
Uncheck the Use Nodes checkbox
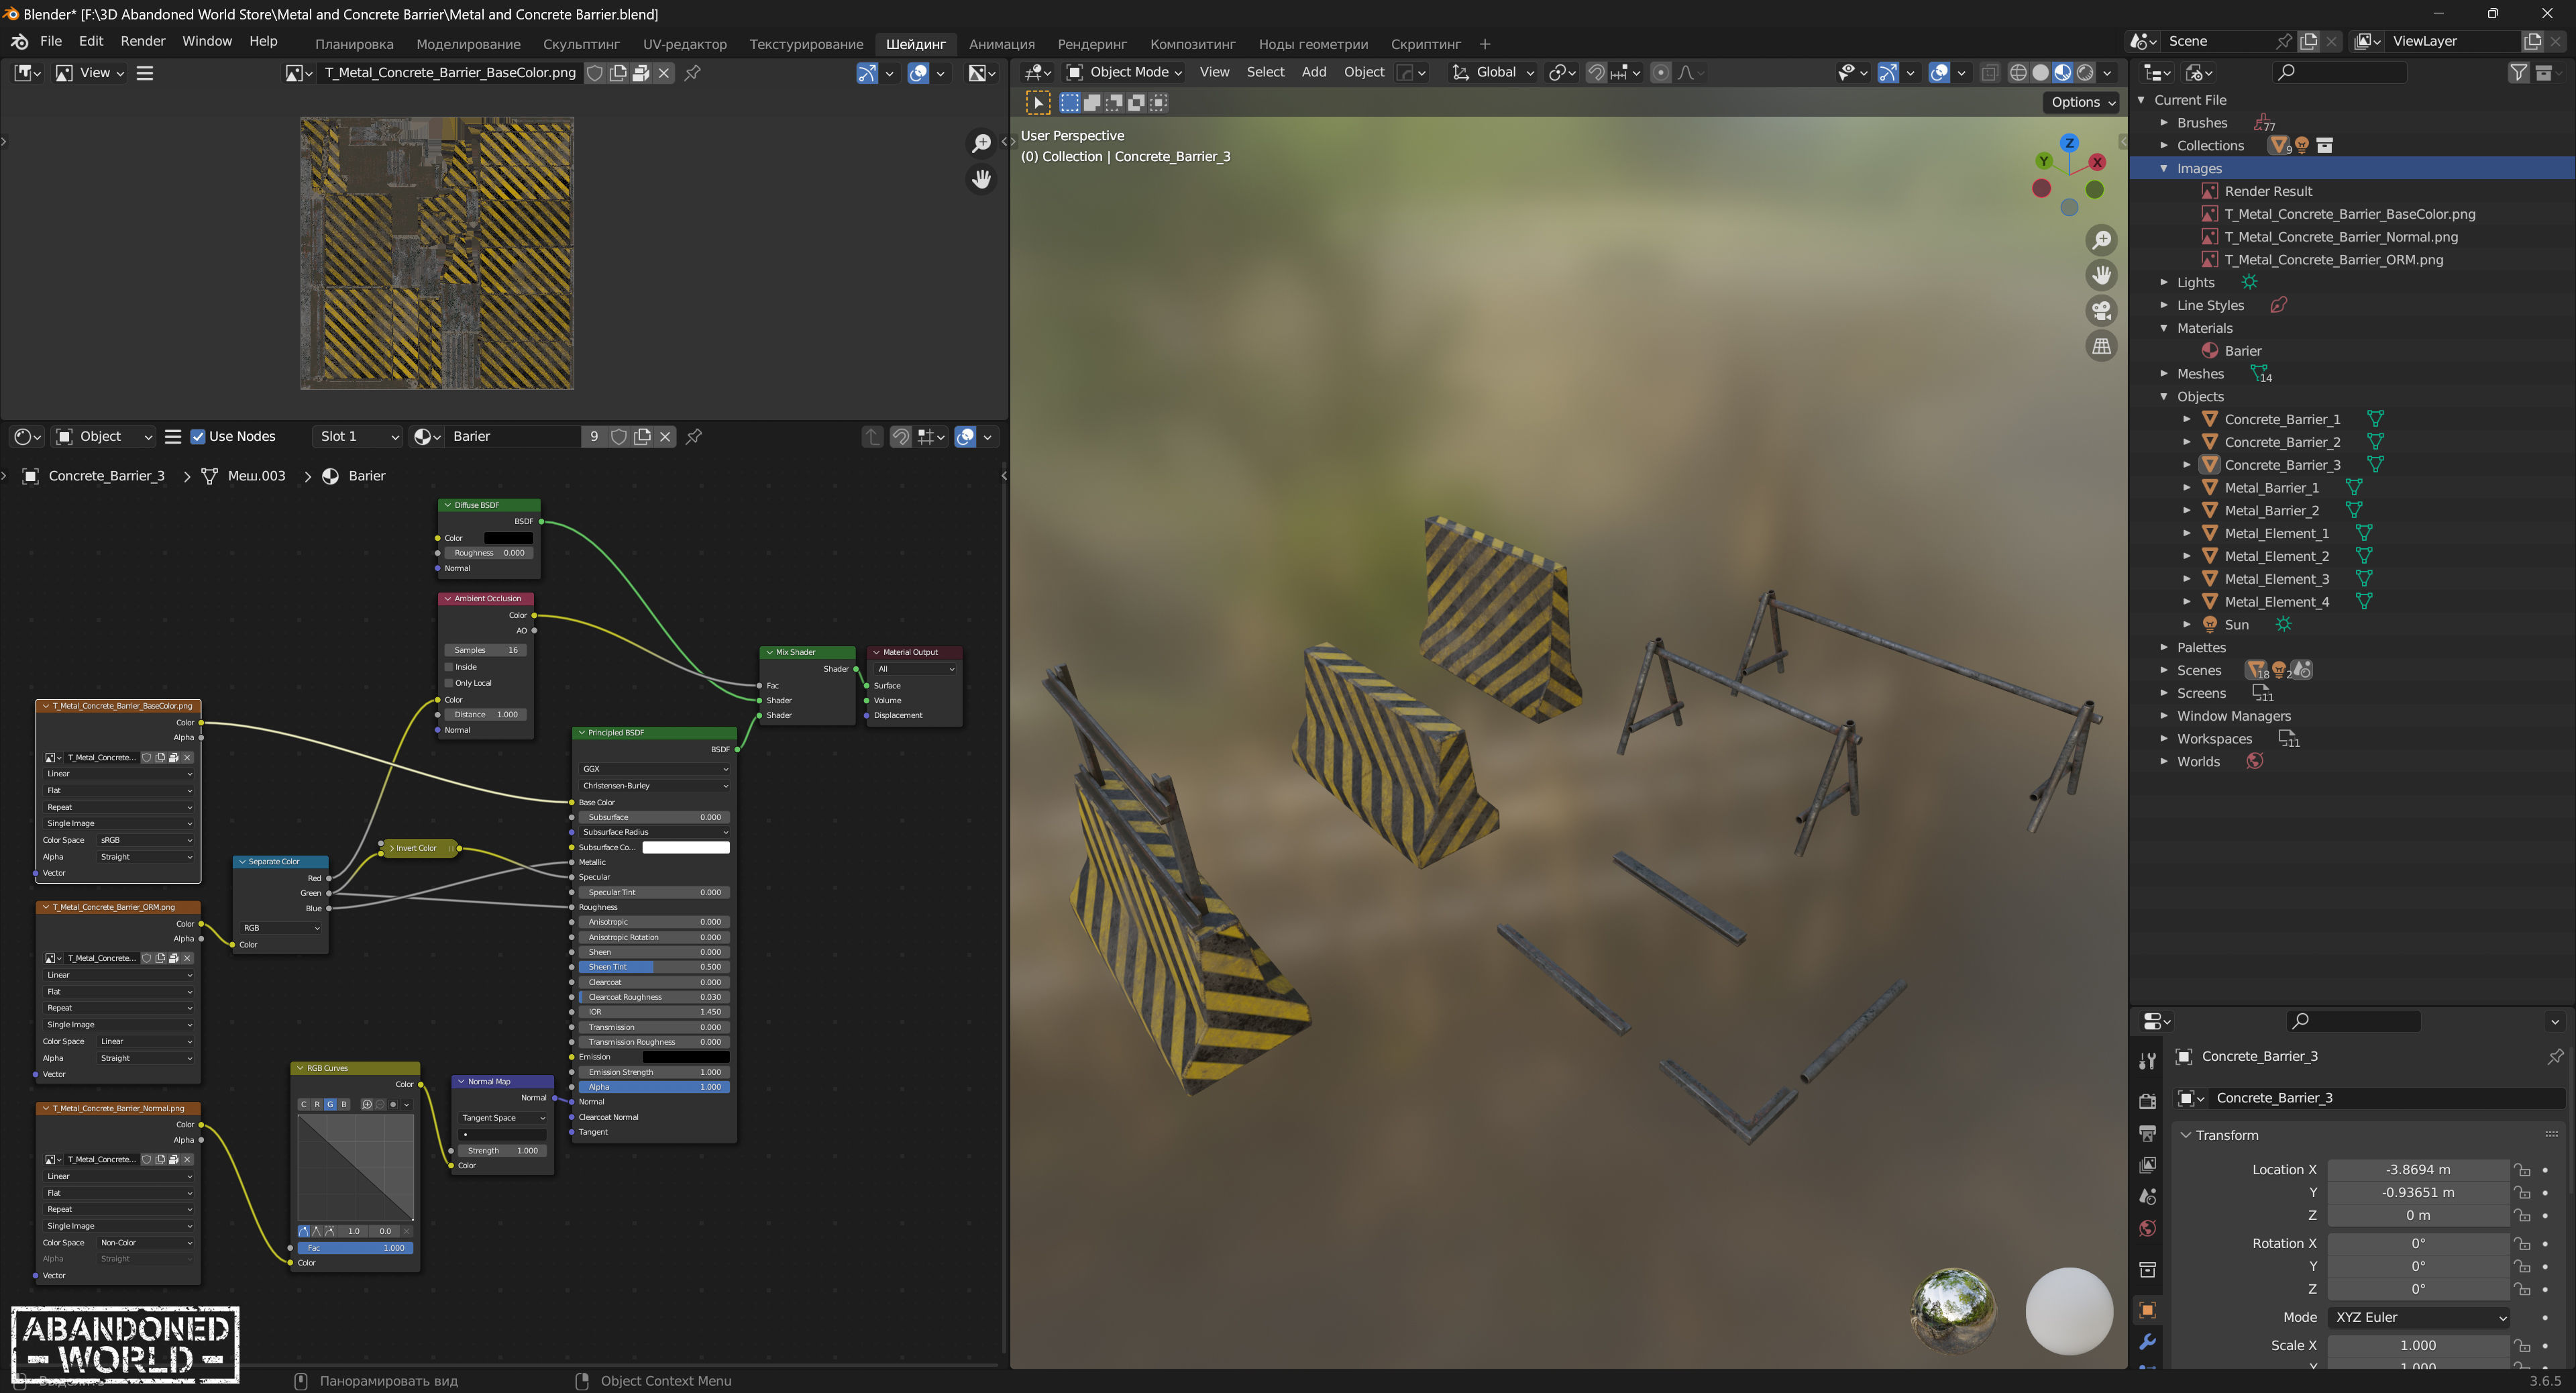click(198, 436)
